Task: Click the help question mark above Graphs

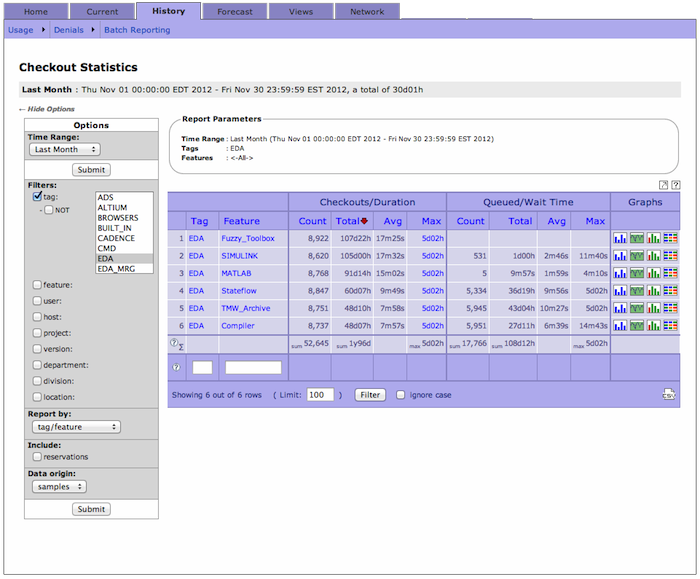Action: [676, 185]
